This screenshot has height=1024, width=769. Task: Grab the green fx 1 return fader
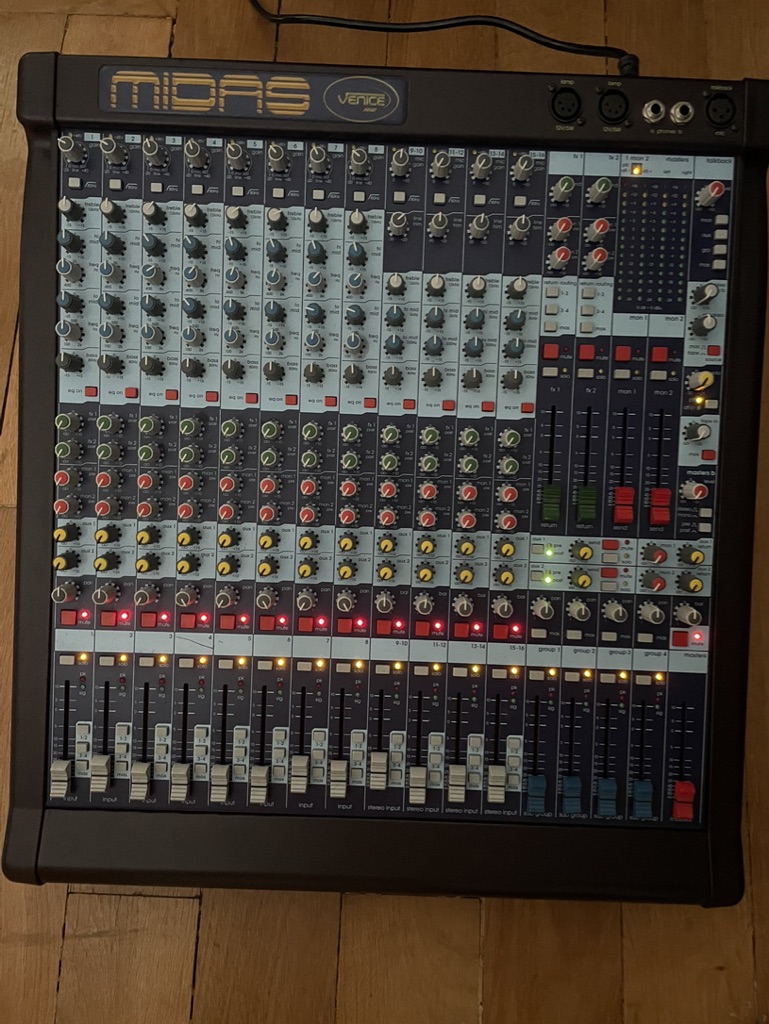click(552, 504)
